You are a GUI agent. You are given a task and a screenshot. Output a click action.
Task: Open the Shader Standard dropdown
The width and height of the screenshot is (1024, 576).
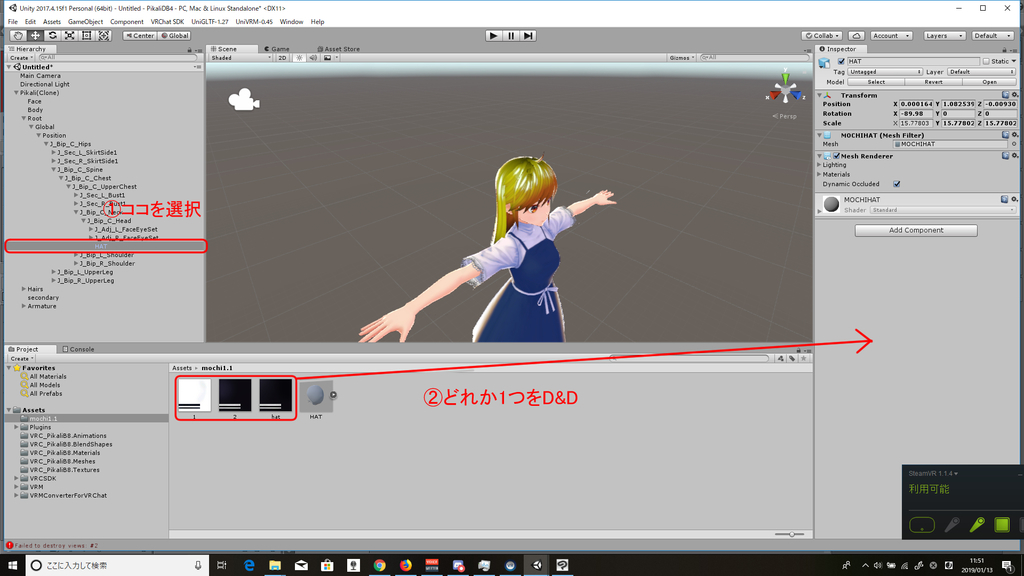click(x=944, y=210)
